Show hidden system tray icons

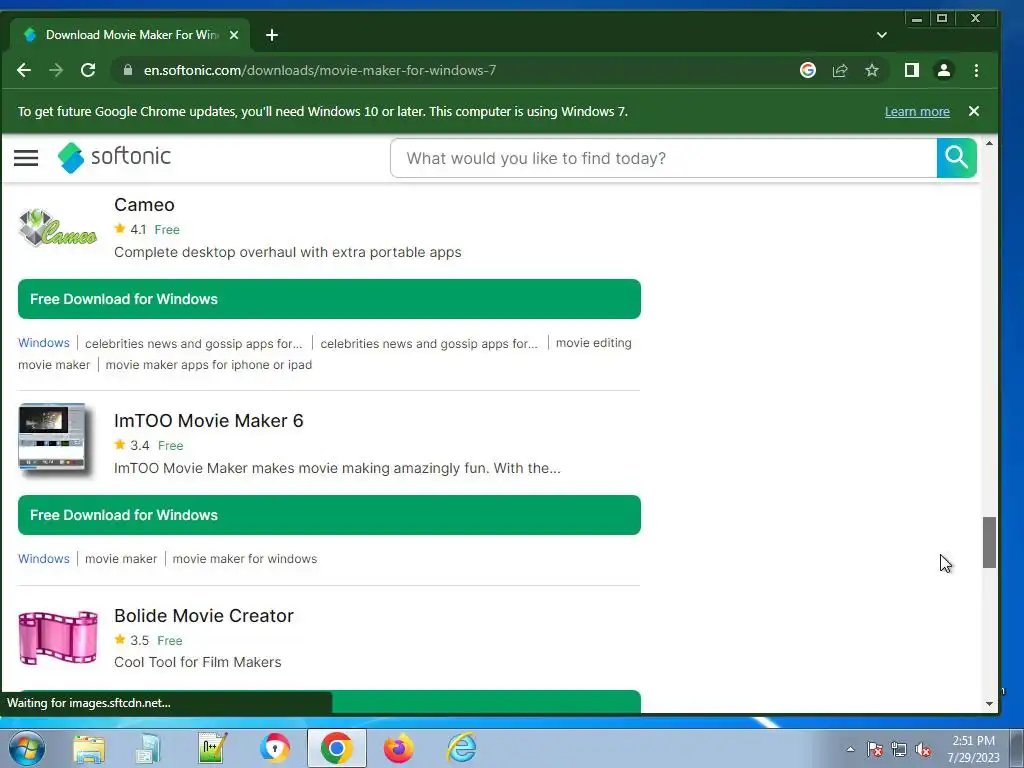pyautogui.click(x=850, y=749)
